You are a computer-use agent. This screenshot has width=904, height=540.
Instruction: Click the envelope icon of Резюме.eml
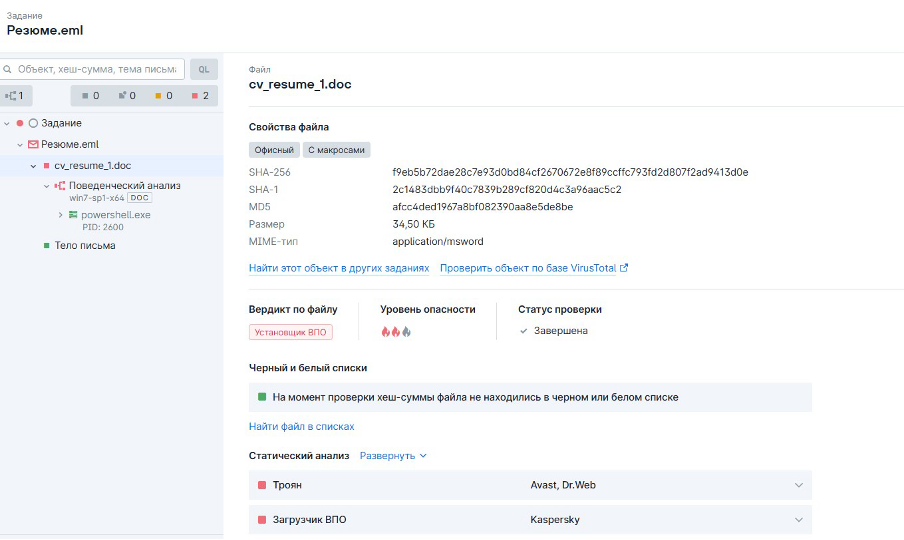click(33, 144)
